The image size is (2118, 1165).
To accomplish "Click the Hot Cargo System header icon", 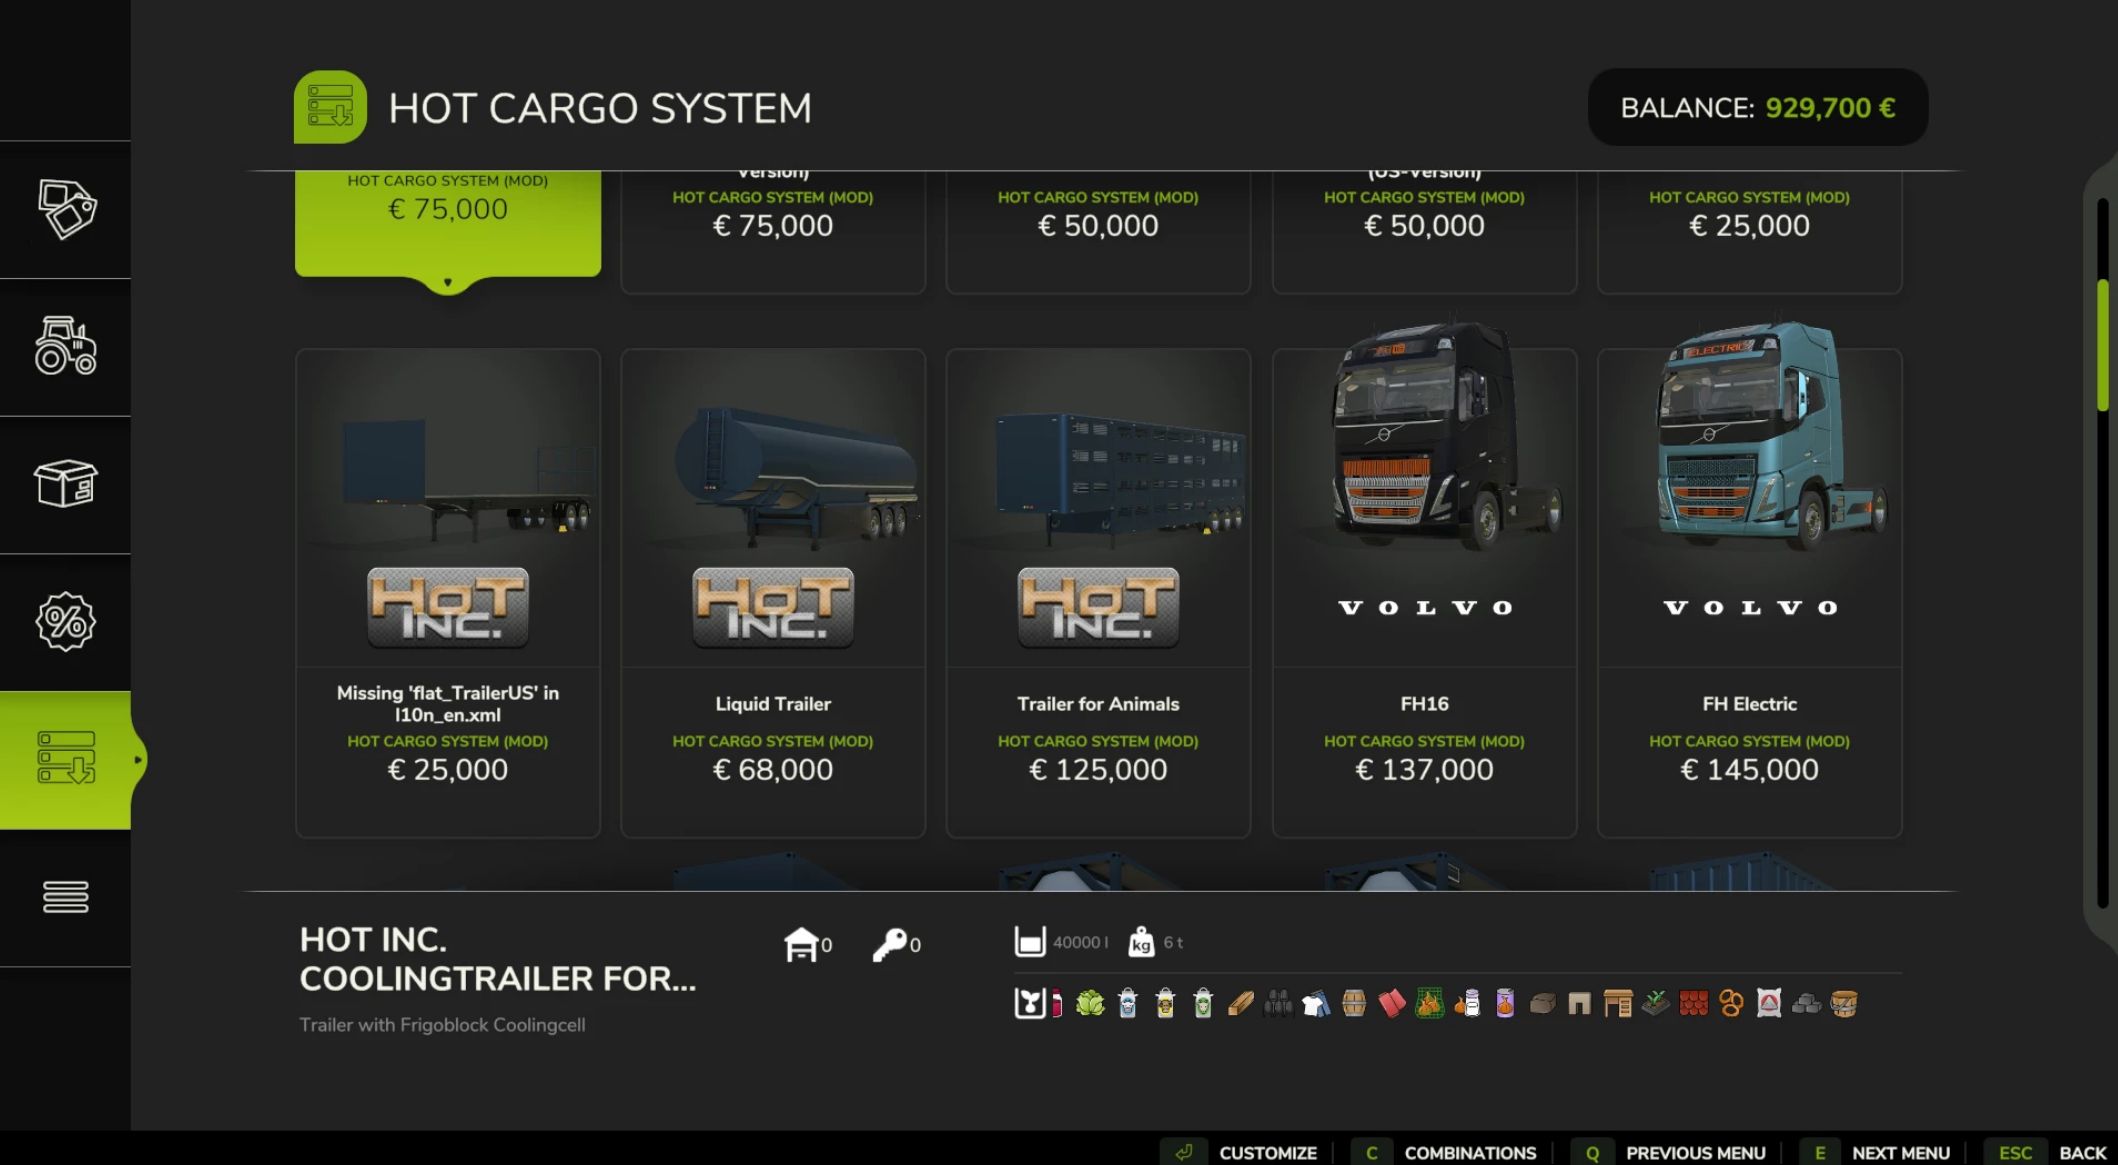I will (x=330, y=107).
